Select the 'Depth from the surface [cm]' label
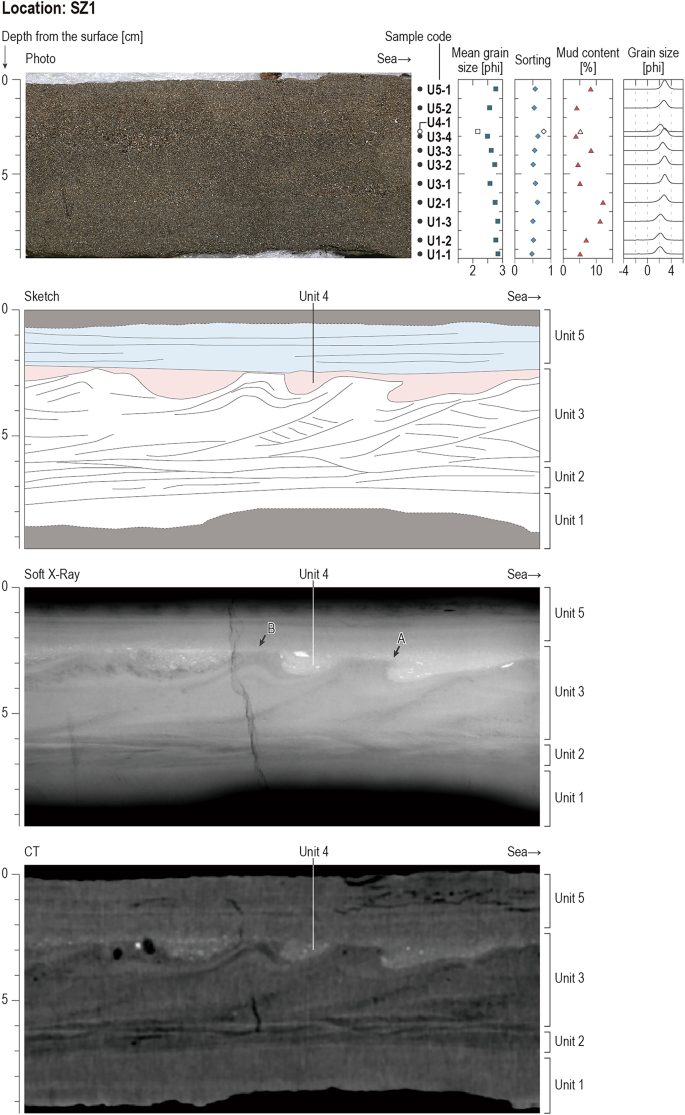The height and width of the screenshot is (1115, 685). click(72, 36)
